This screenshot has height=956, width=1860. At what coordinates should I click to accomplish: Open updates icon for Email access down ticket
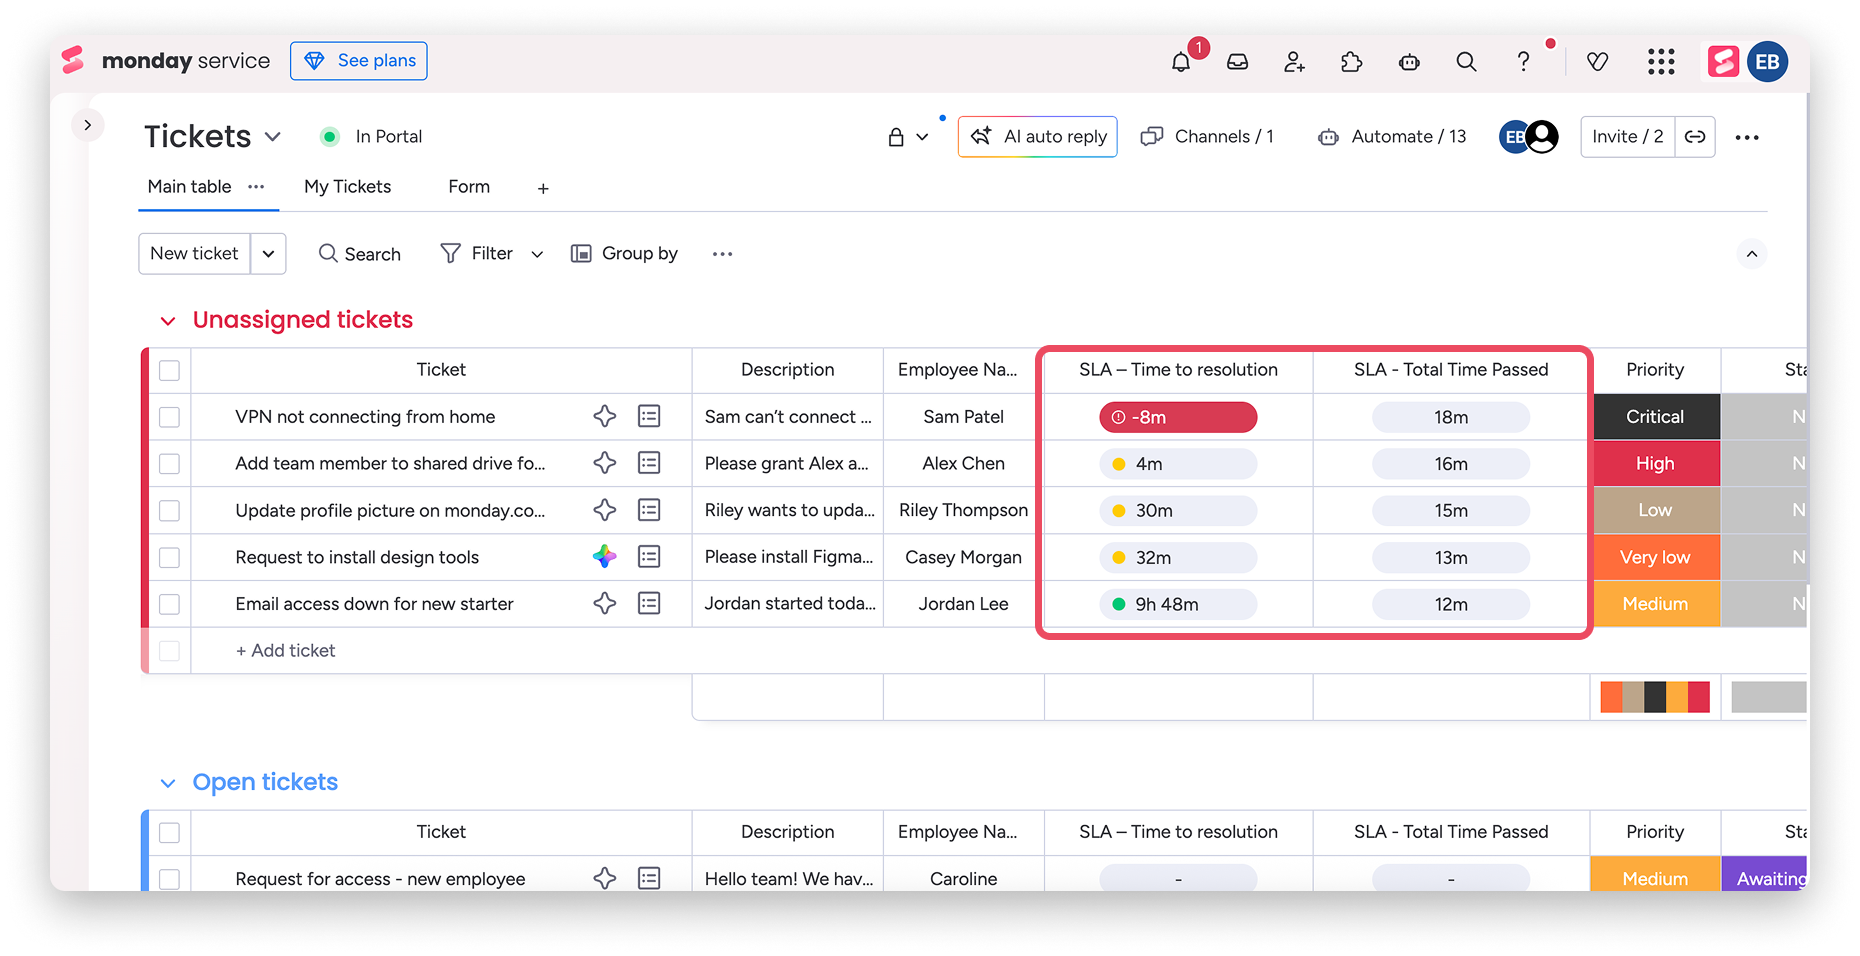pyautogui.click(x=649, y=604)
